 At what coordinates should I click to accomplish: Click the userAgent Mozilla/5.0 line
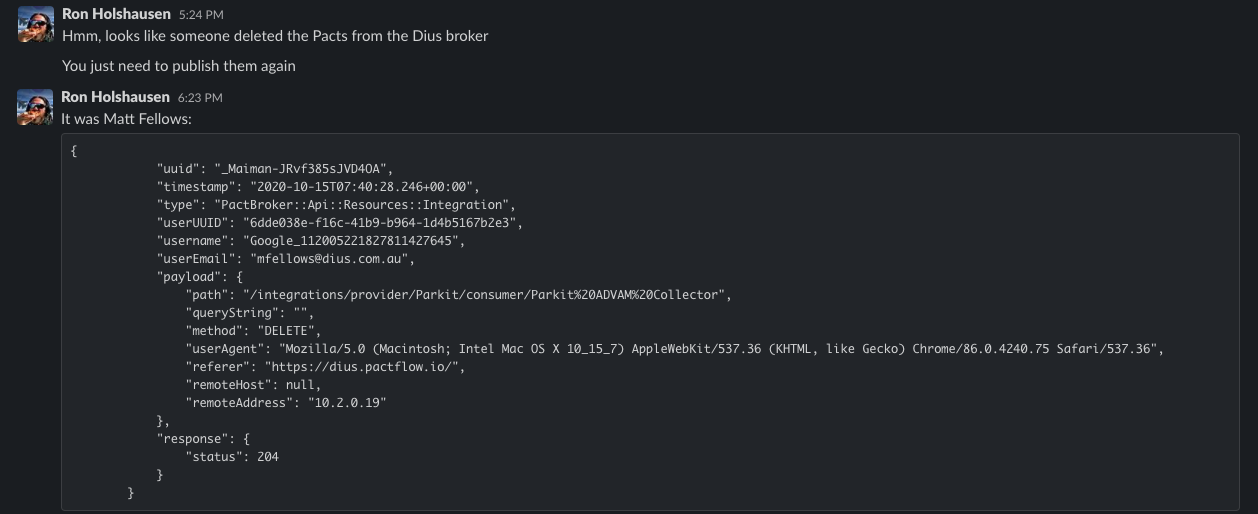(x=674, y=349)
